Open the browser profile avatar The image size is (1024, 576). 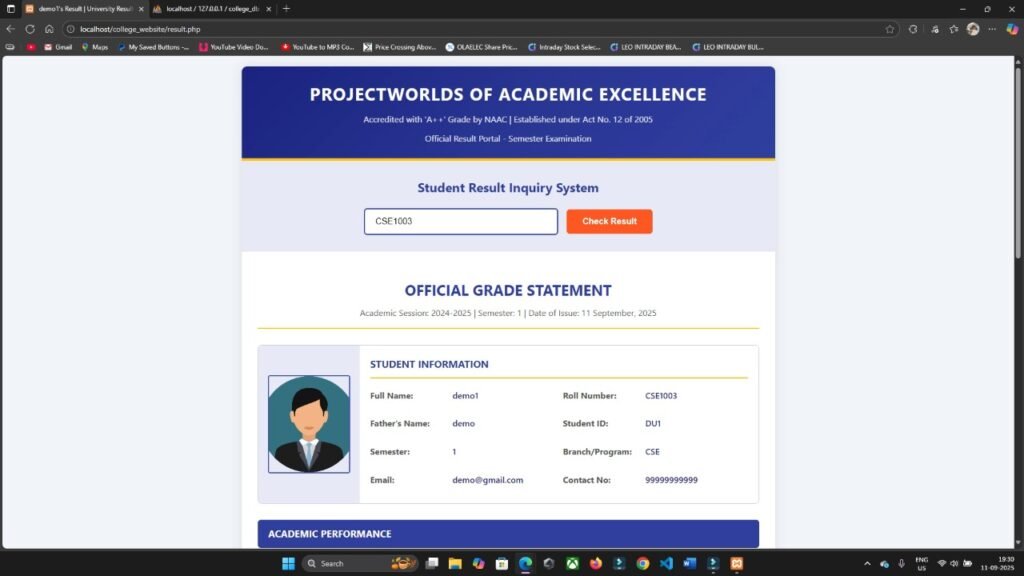[973, 29]
